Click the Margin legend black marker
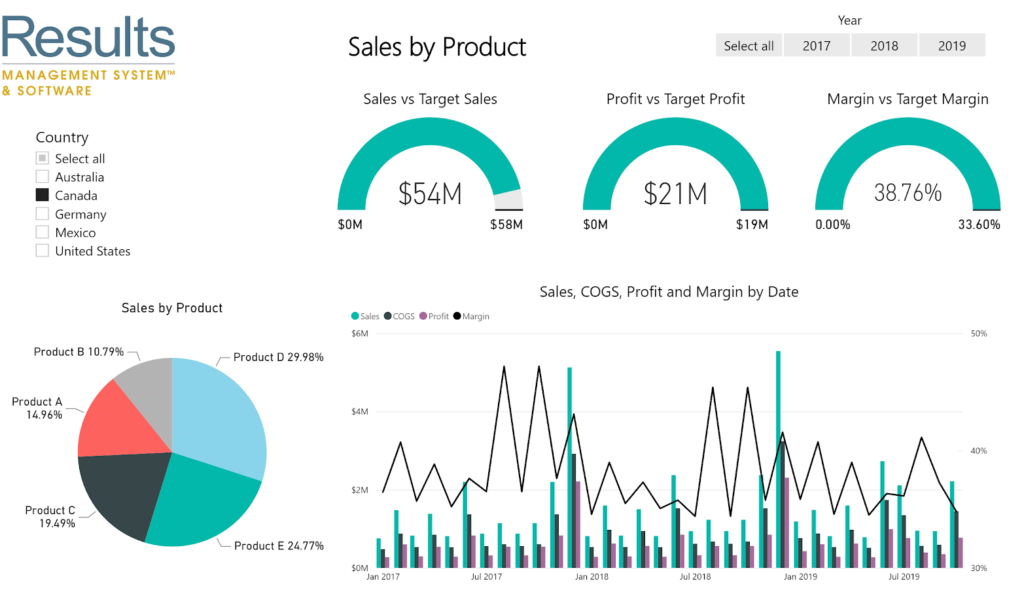The height and width of the screenshot is (590, 1024). [x=457, y=316]
